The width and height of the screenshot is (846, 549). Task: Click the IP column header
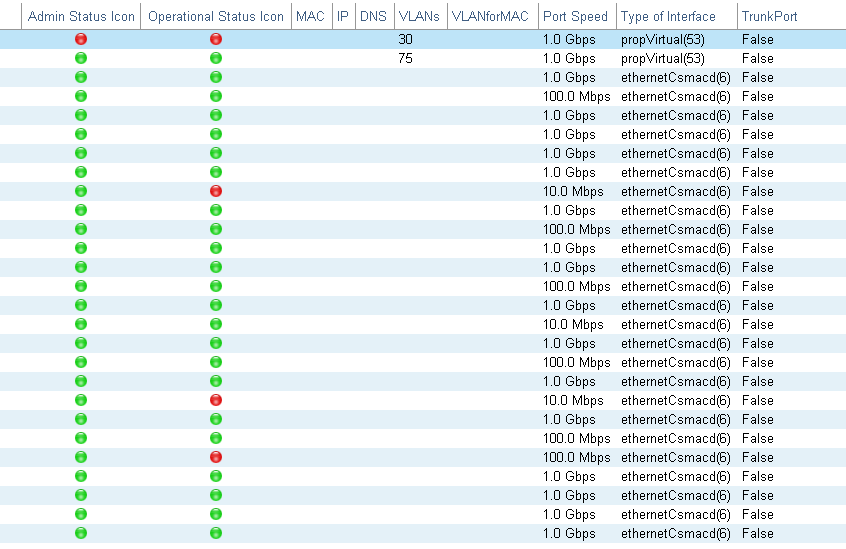tap(343, 16)
